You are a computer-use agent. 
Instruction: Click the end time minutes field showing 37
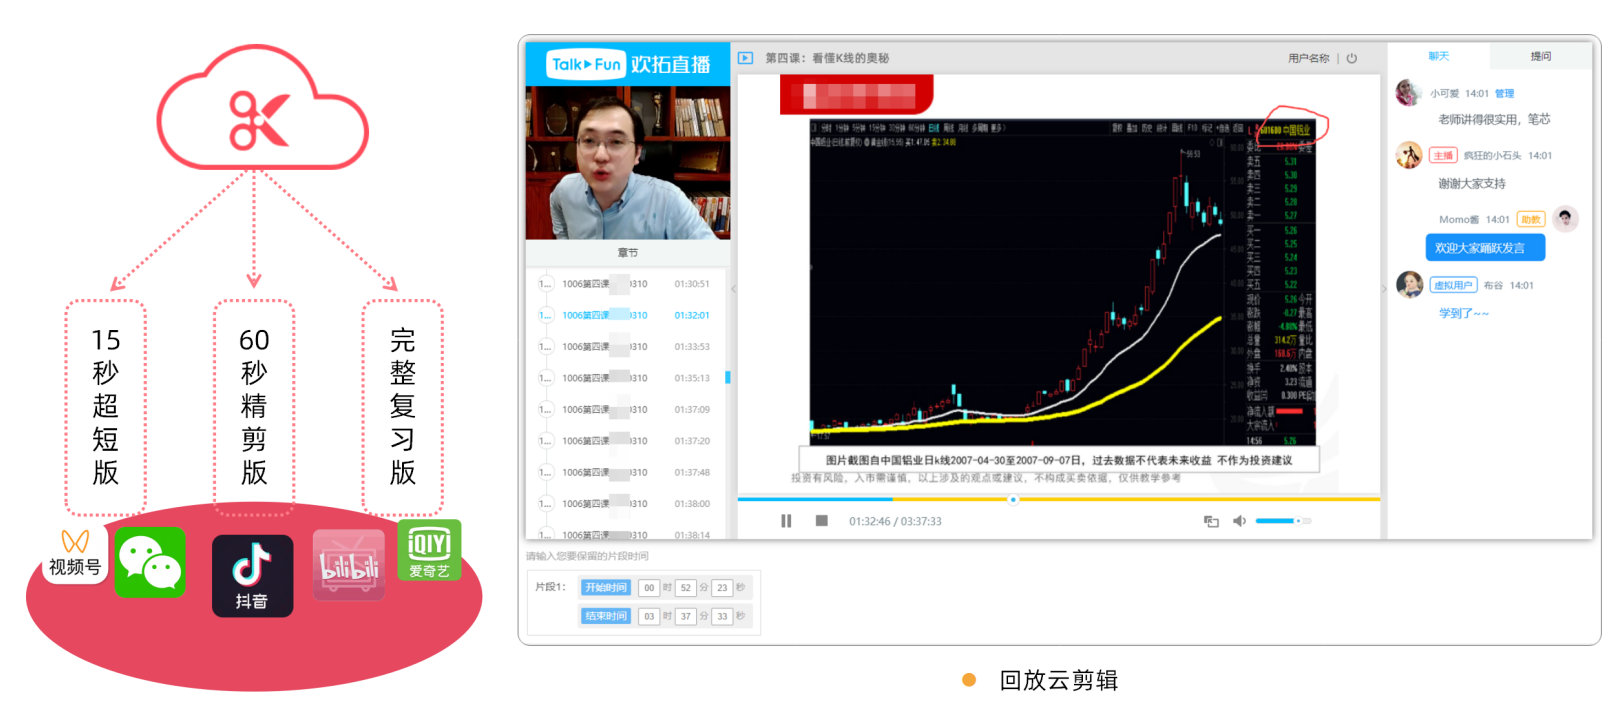pyautogui.click(x=685, y=616)
